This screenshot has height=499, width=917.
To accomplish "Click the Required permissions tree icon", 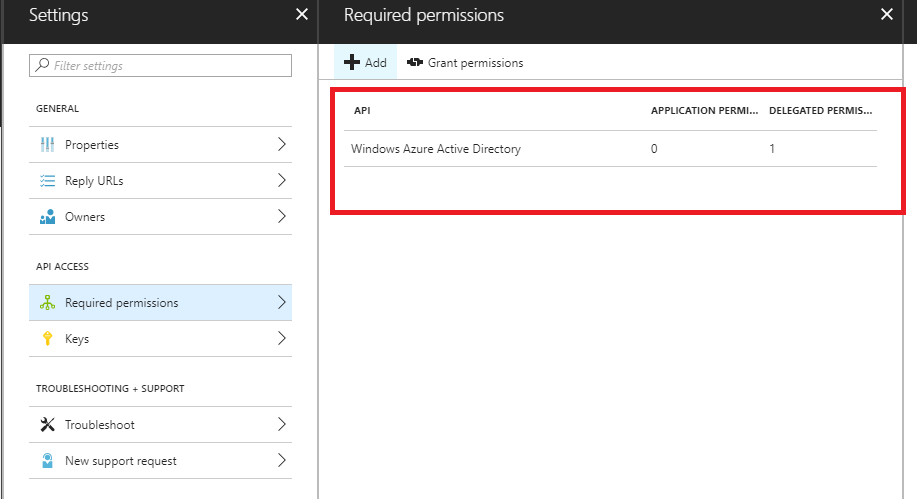I will (x=47, y=303).
